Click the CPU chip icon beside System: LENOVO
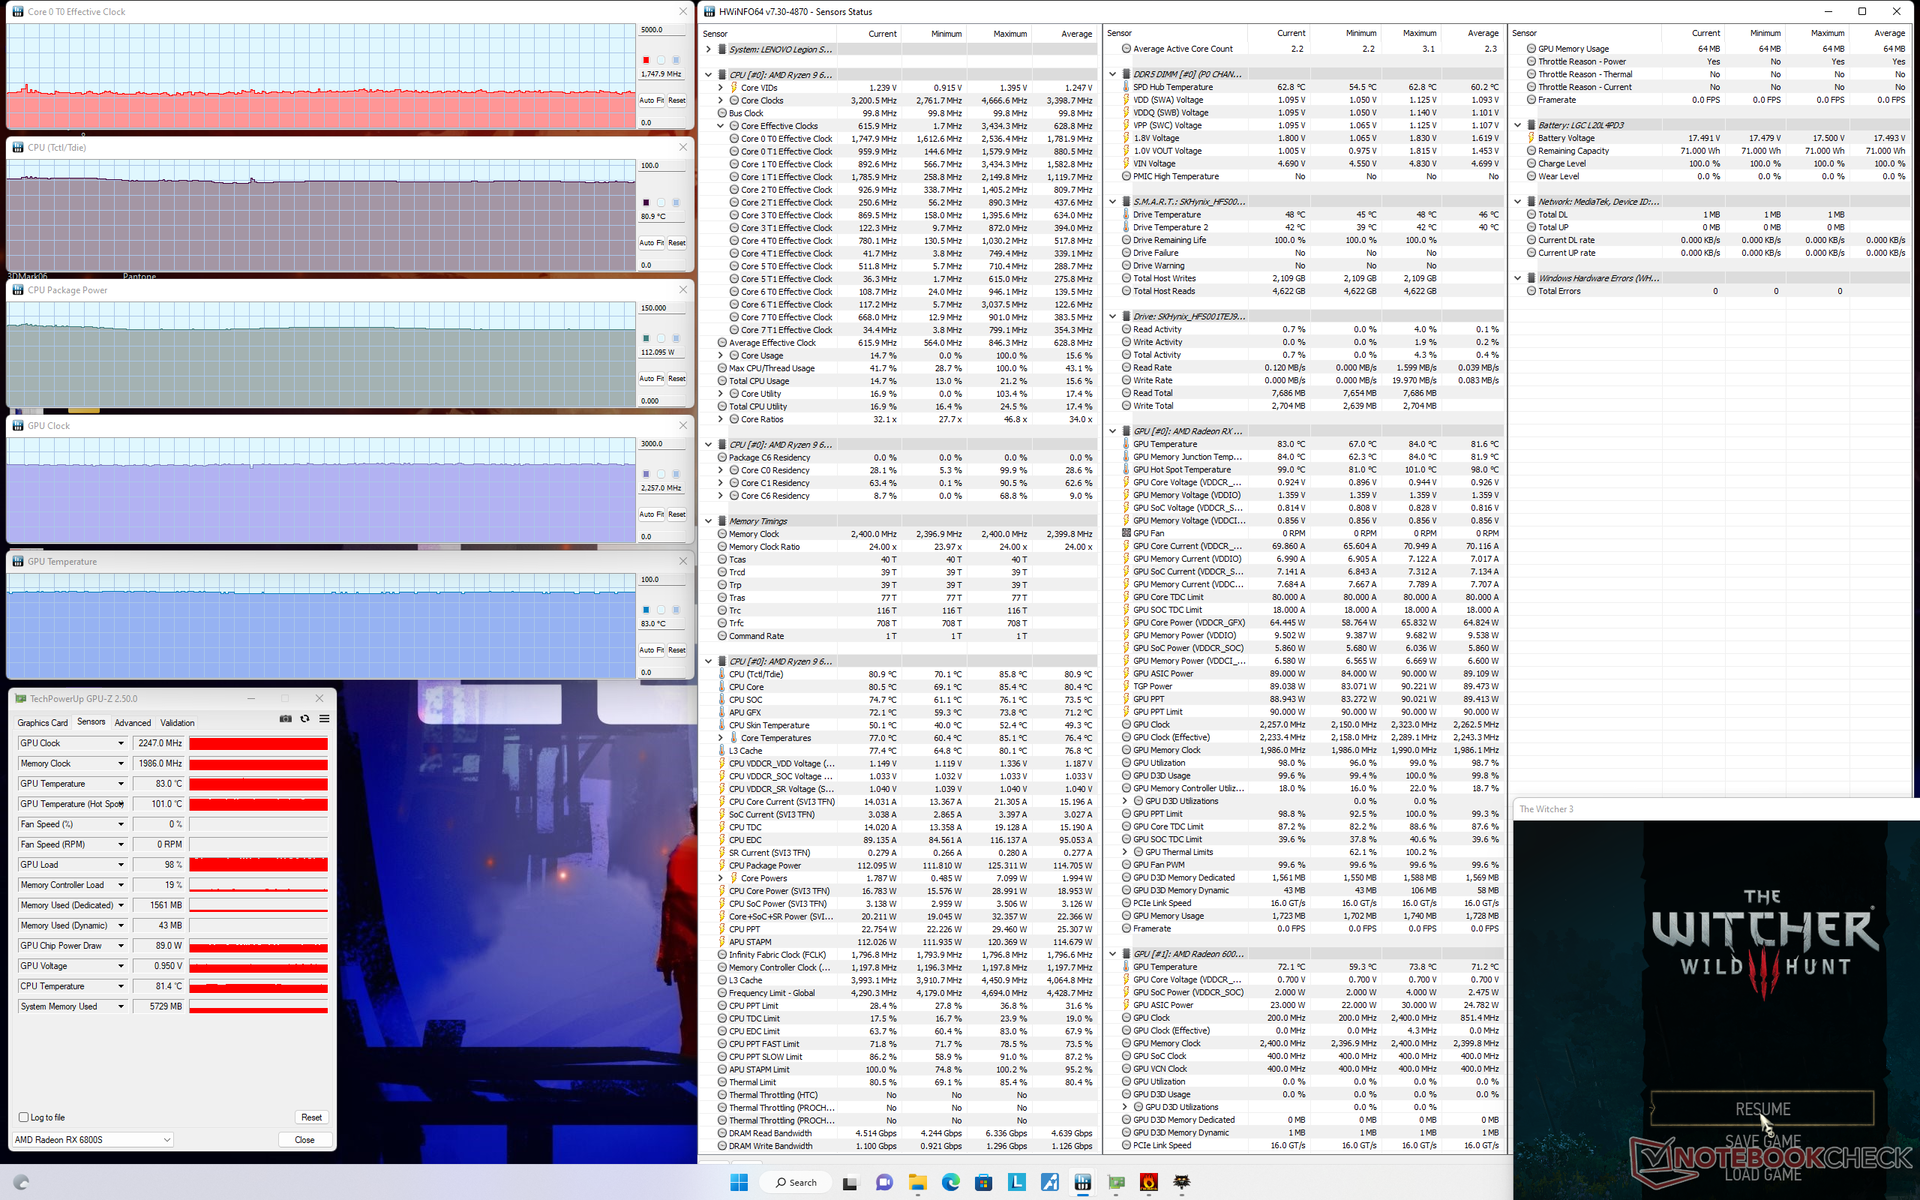 pyautogui.click(x=722, y=49)
